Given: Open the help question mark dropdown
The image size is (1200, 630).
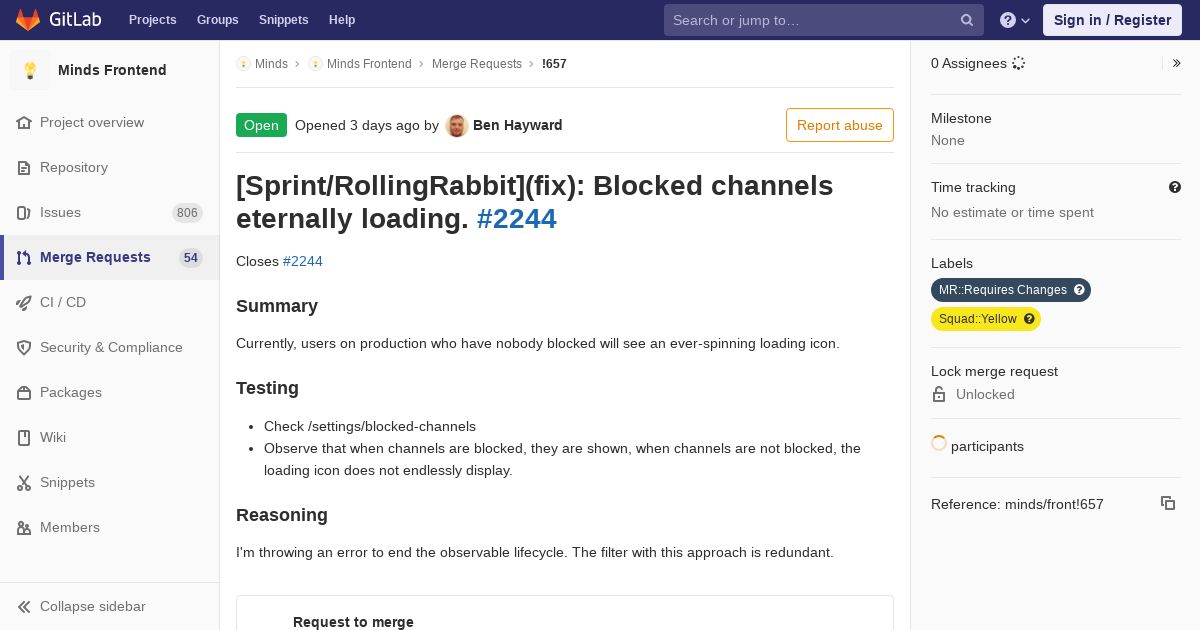Looking at the screenshot, I should (1015, 20).
